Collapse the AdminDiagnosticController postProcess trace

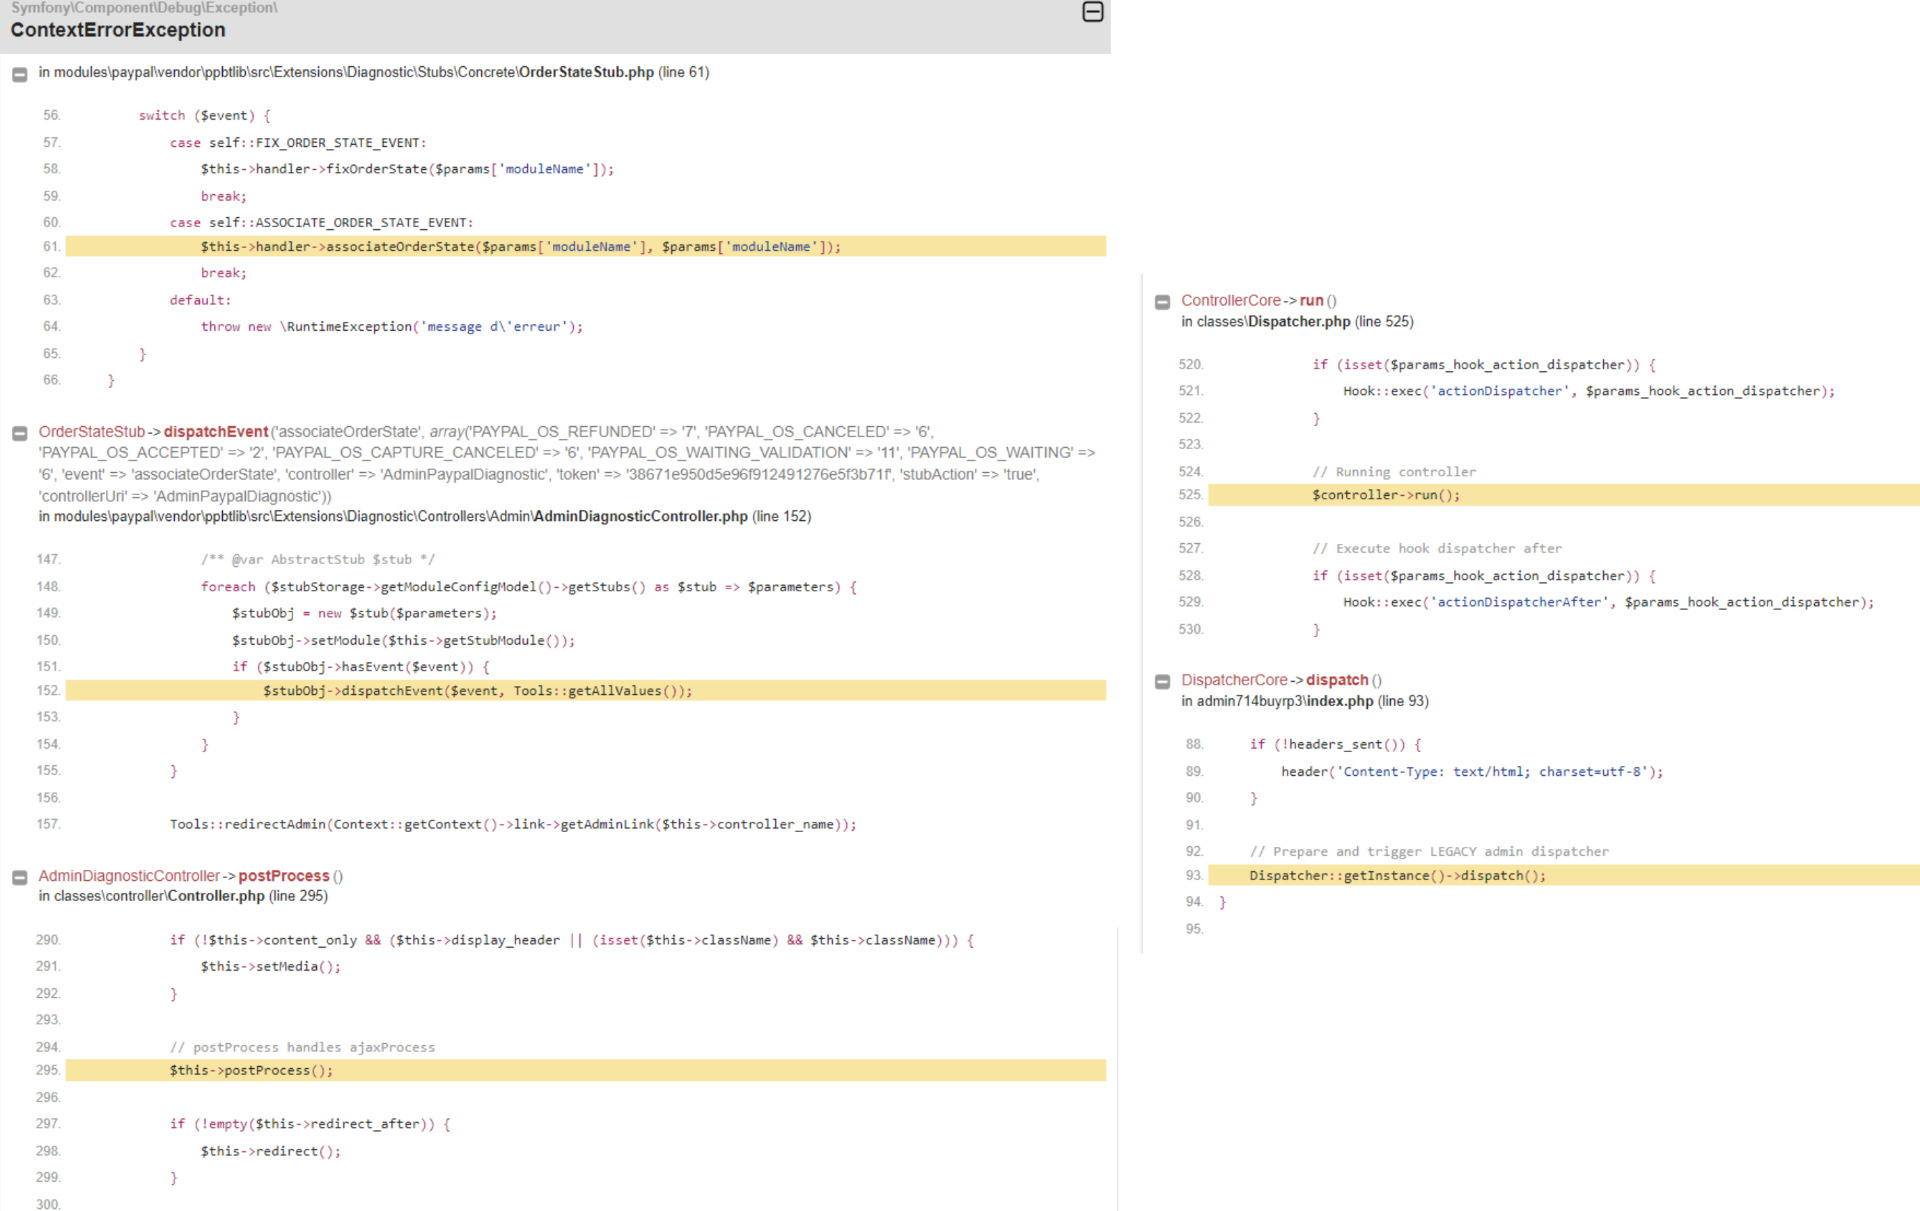[19, 877]
